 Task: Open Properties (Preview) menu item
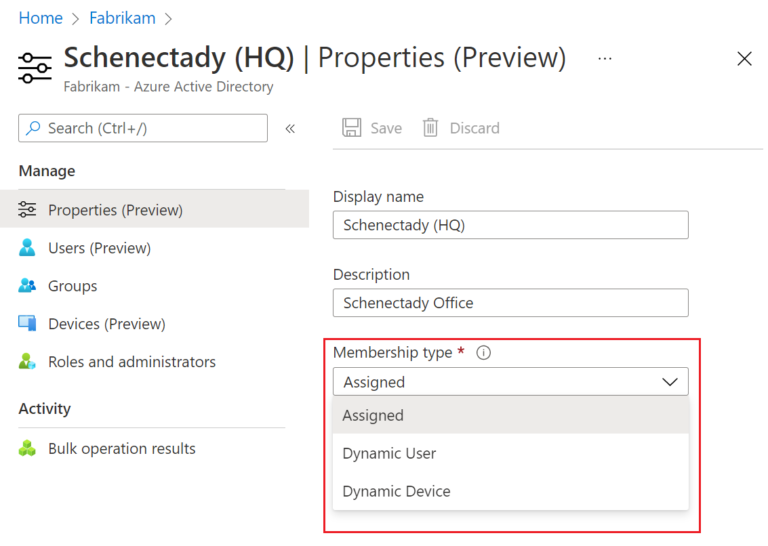click(115, 210)
